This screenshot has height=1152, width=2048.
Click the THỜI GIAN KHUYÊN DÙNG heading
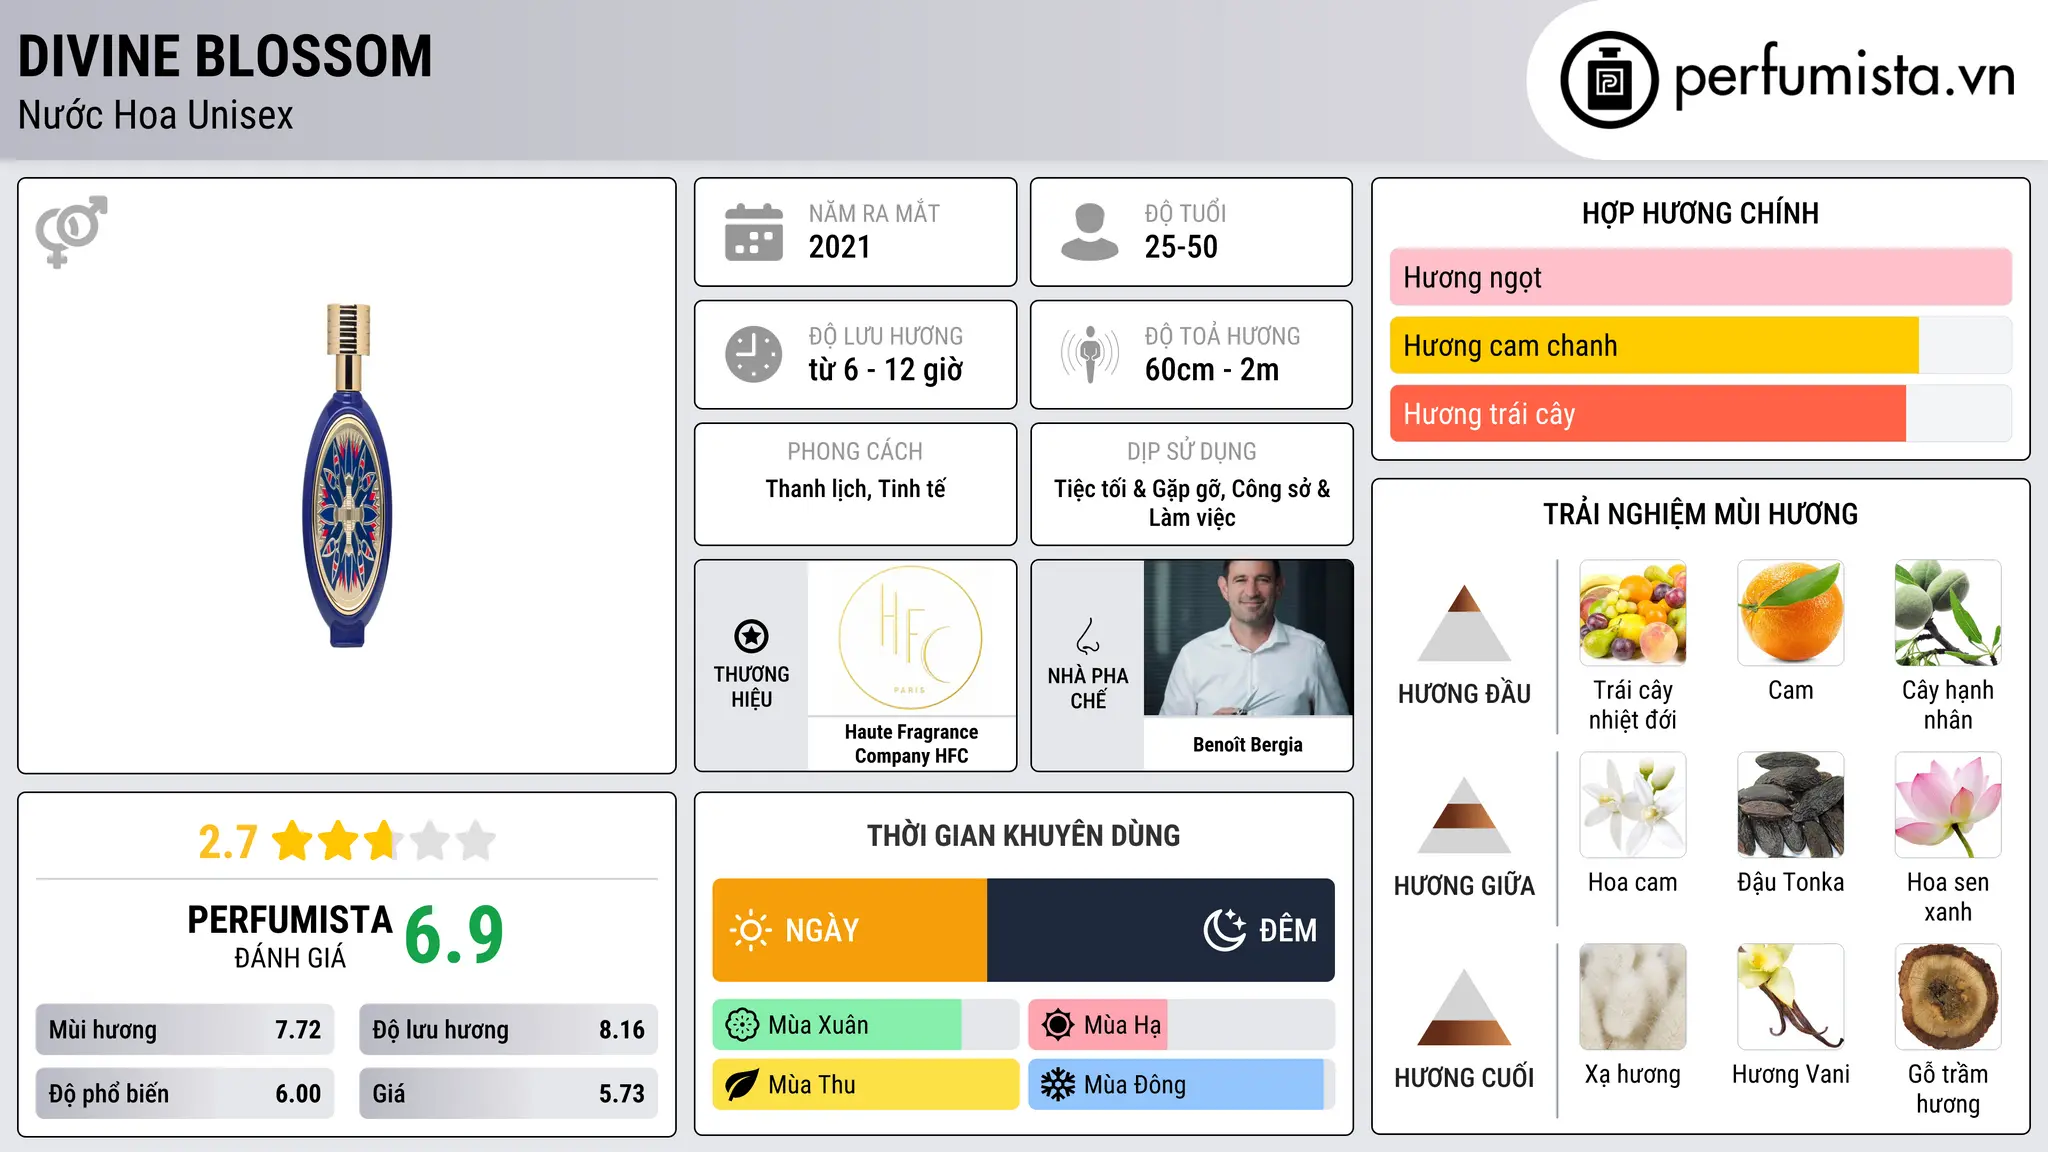click(1024, 835)
